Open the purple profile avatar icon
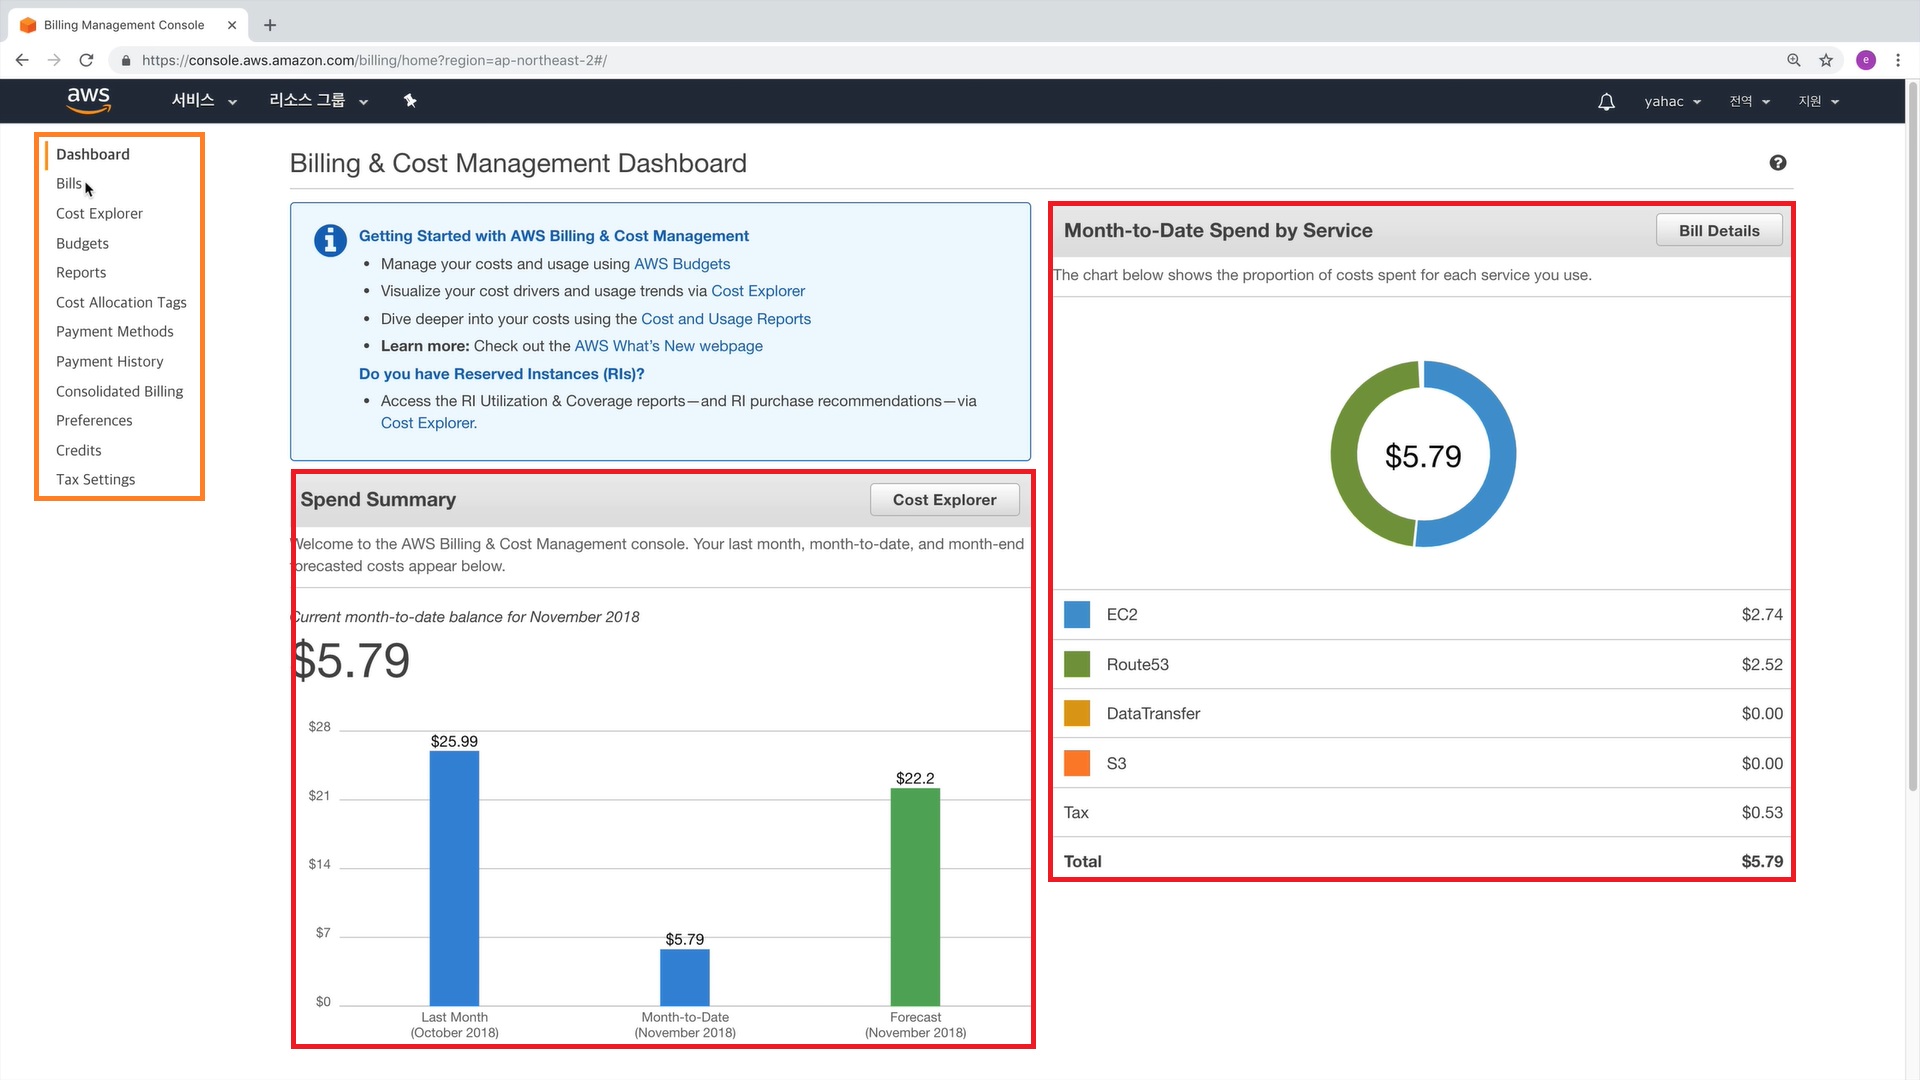The height and width of the screenshot is (1080, 1920). click(1866, 60)
